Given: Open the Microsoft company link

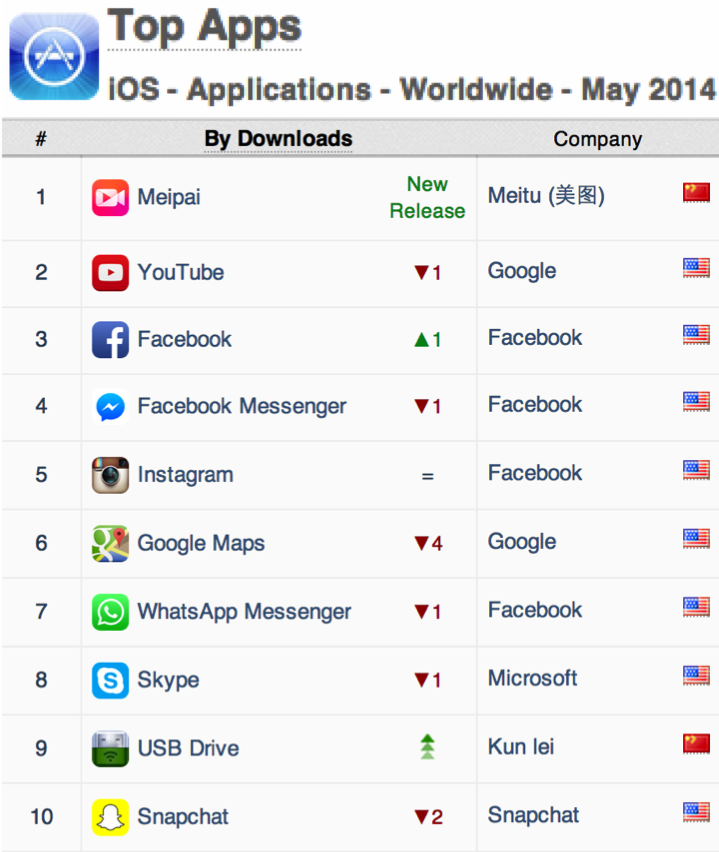Looking at the screenshot, I should click(x=532, y=678).
